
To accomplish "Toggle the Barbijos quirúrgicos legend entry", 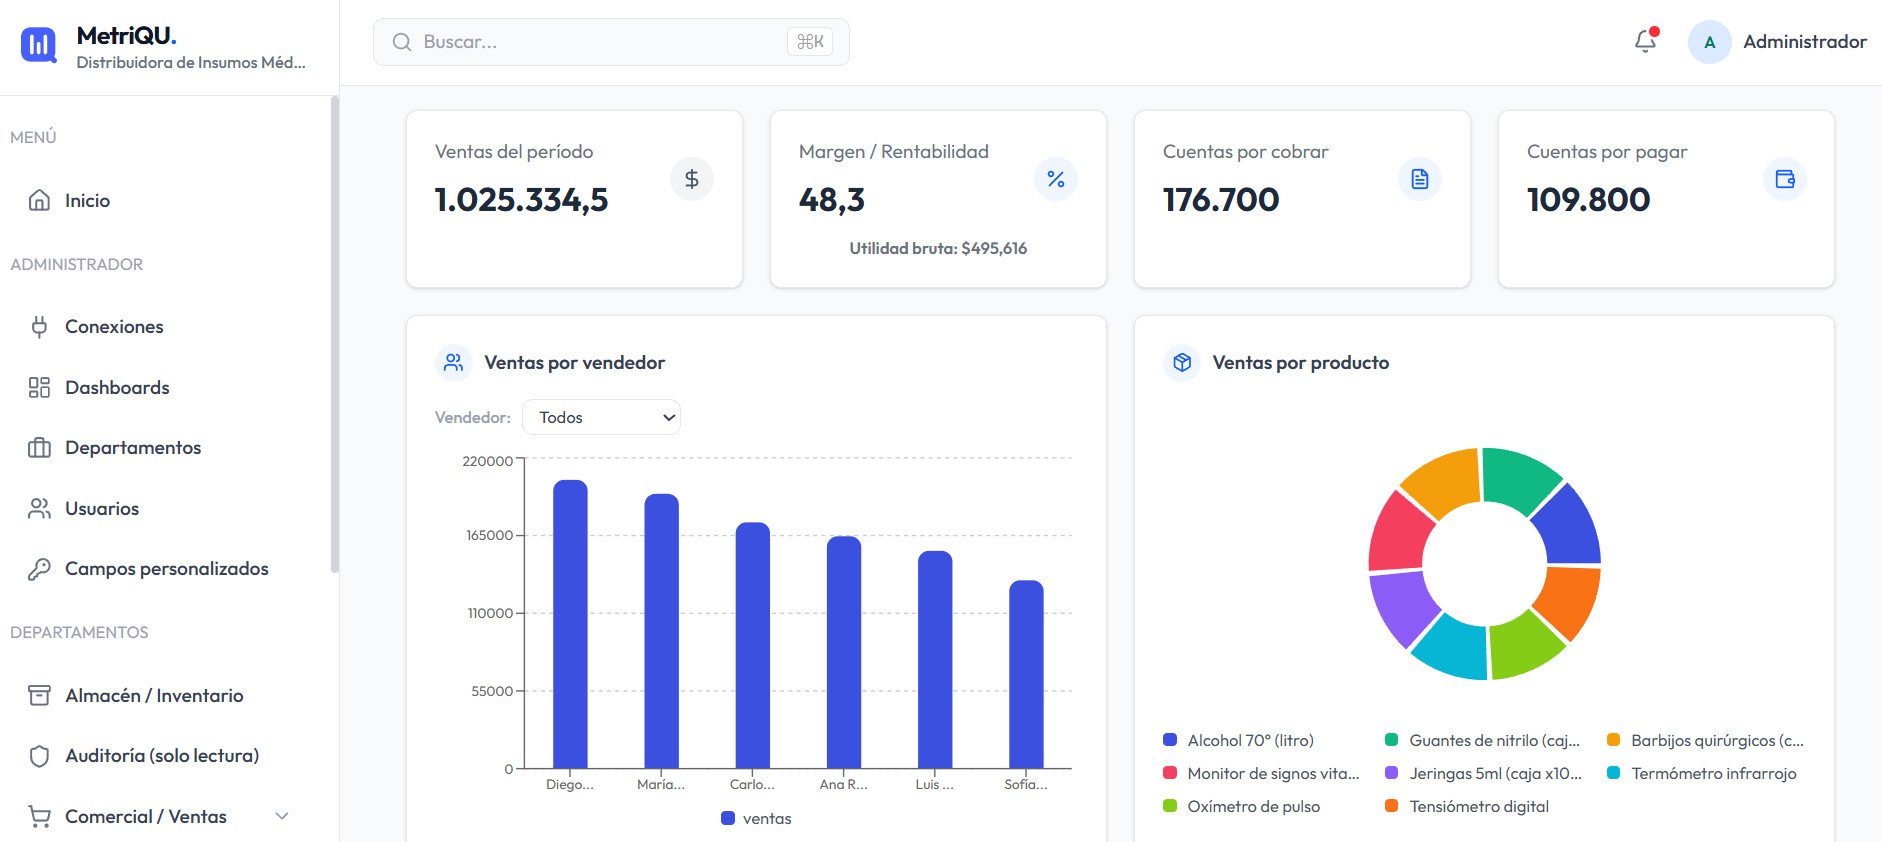I will (x=1705, y=740).
